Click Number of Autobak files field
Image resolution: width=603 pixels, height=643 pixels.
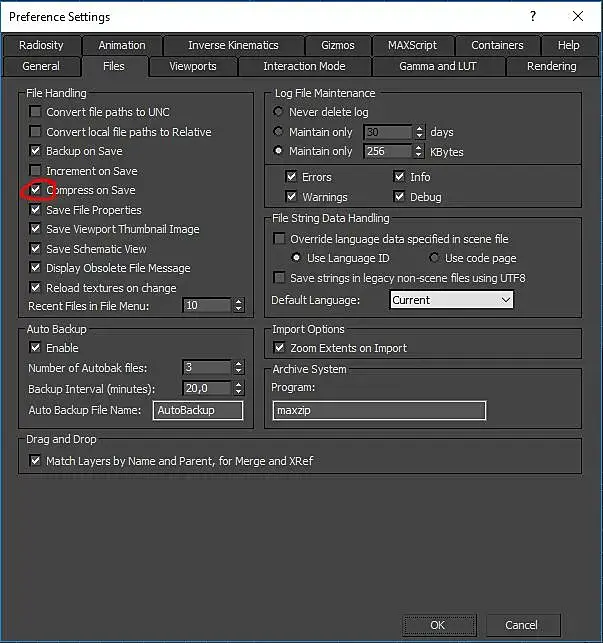pyautogui.click(x=207, y=367)
